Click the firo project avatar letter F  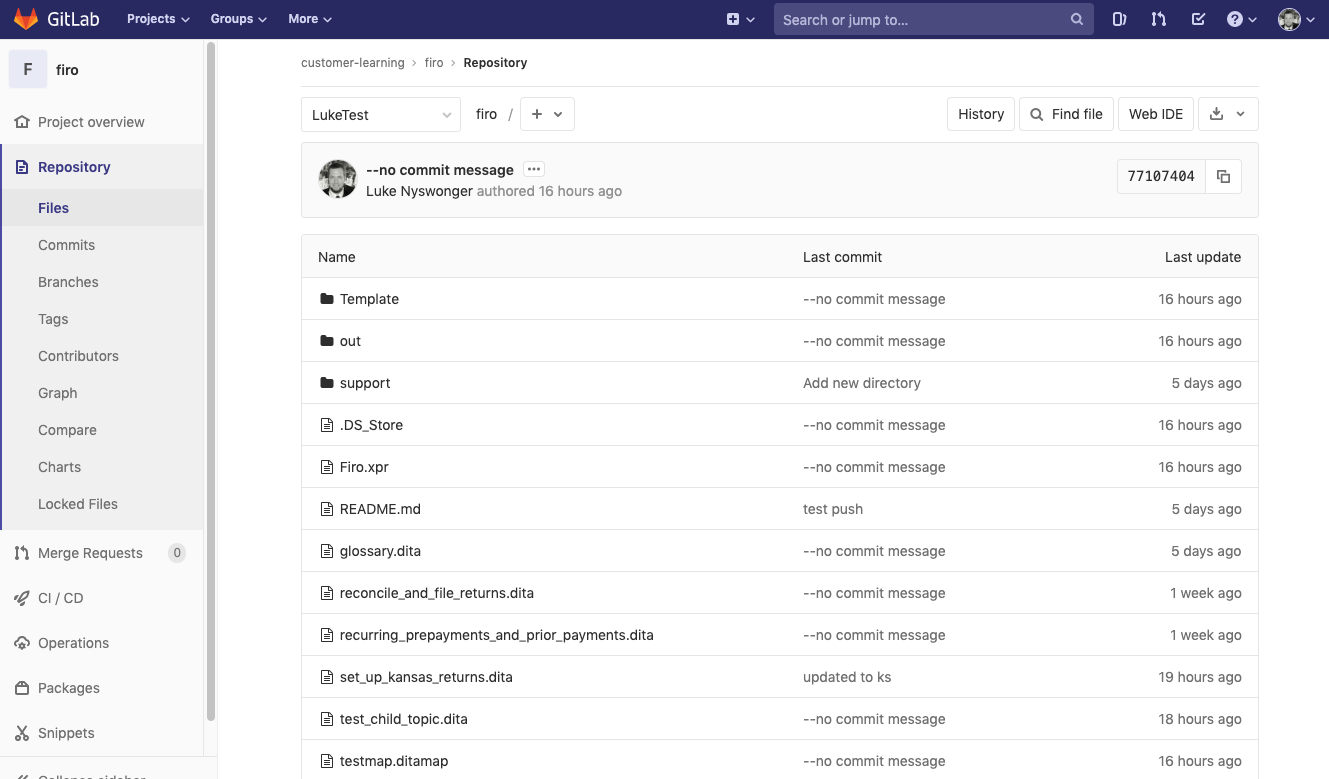28,70
